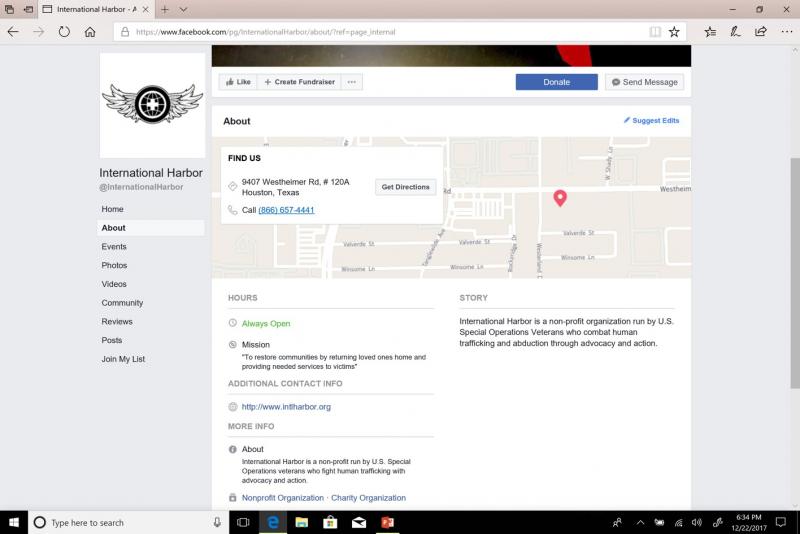The height and width of the screenshot is (534, 800).
Task: Like the International Harbor page
Action: point(238,82)
